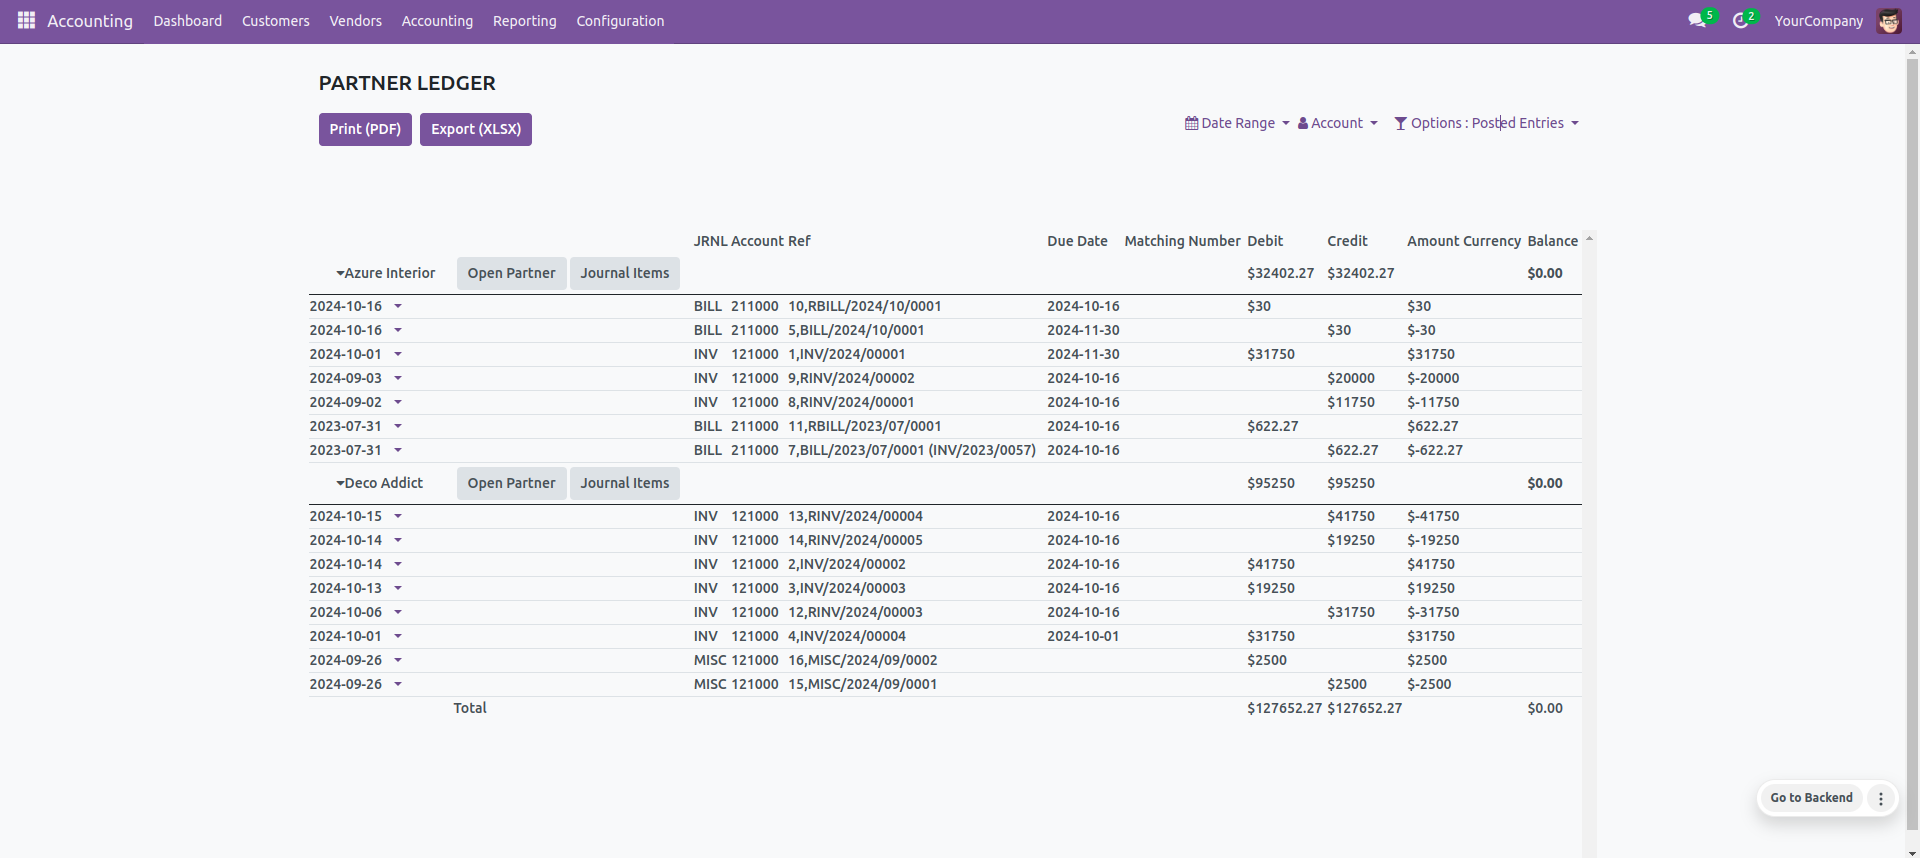Open the Reporting menu
The image size is (1920, 858).
point(524,21)
